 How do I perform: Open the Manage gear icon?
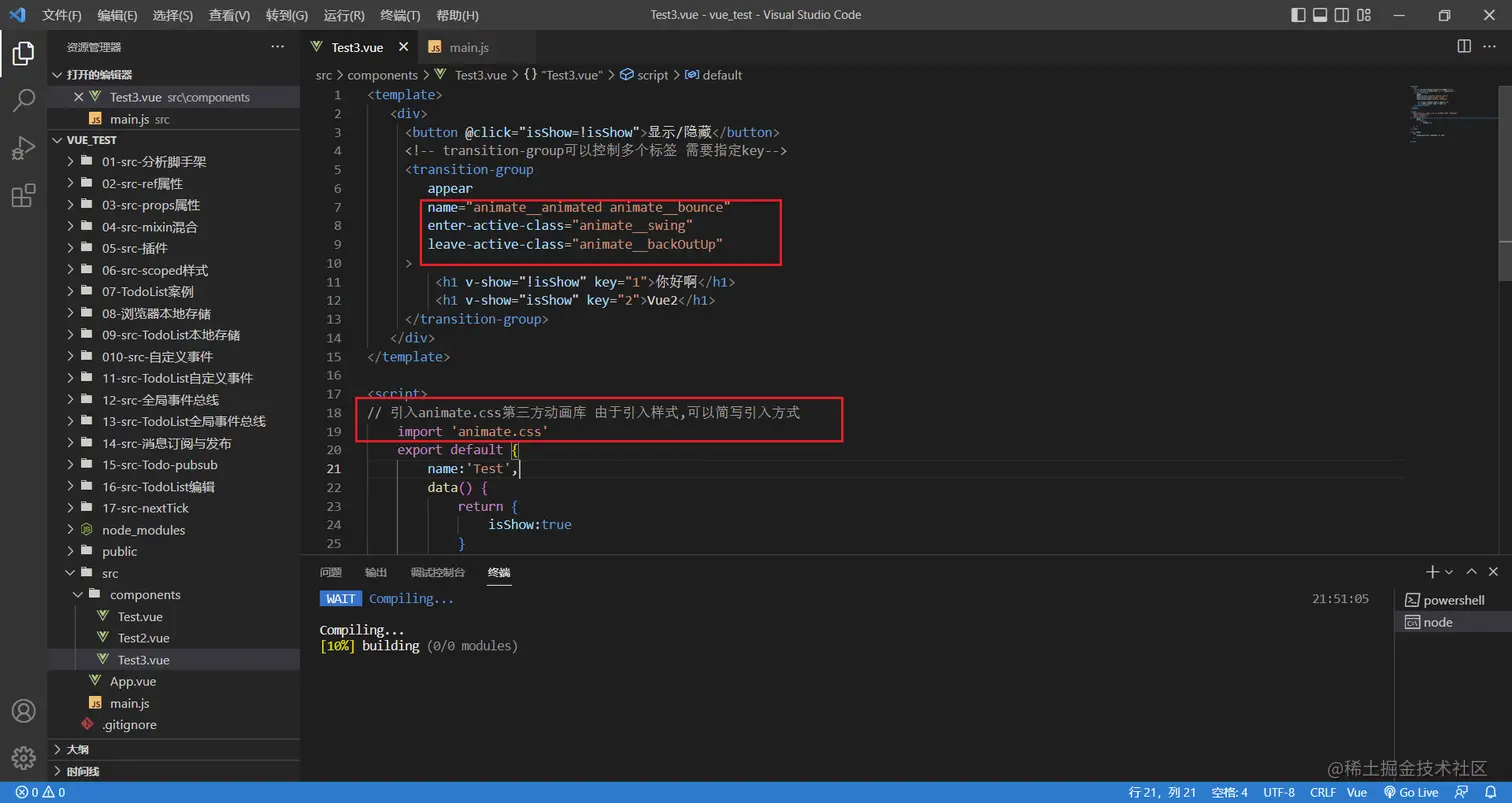(x=23, y=758)
